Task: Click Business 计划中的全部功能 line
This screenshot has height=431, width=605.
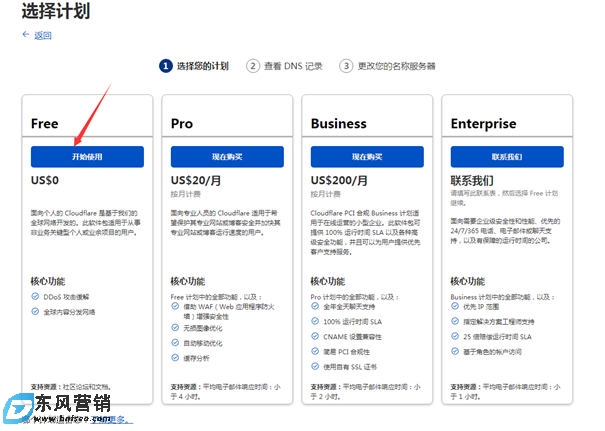Action: point(503,297)
